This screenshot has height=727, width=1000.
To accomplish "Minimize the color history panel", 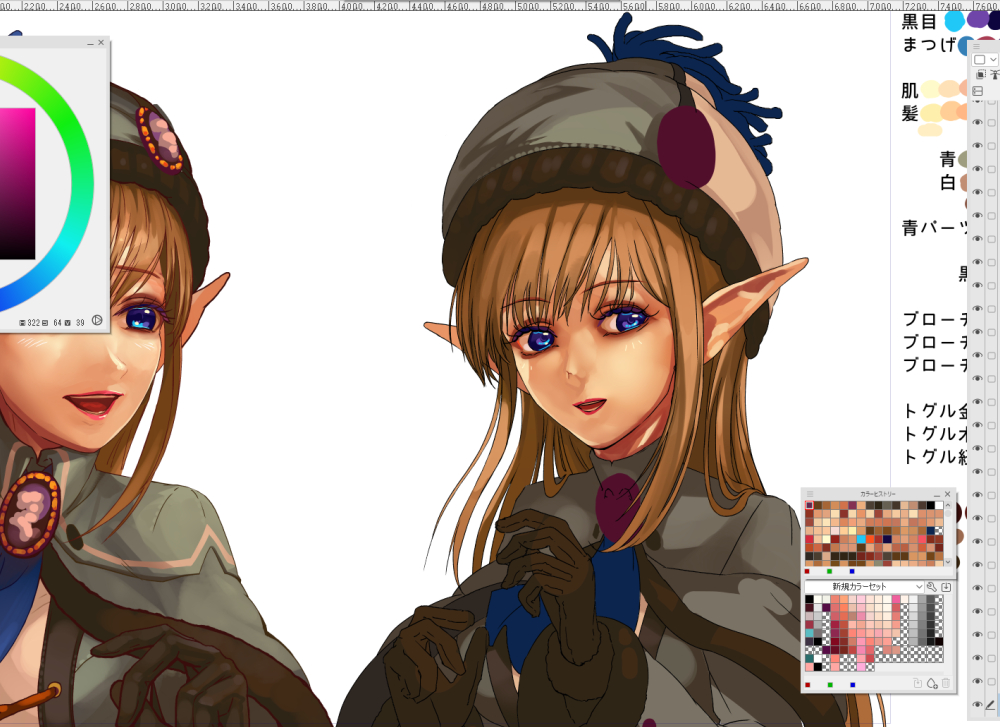I will click(937, 495).
